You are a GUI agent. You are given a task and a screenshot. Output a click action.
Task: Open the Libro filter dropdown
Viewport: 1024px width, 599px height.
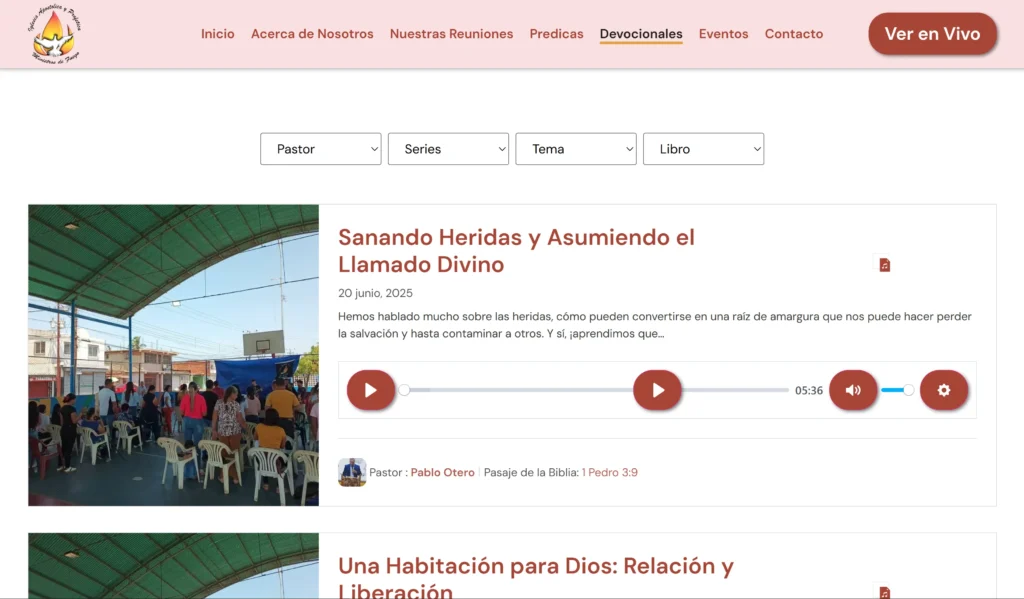[703, 149]
